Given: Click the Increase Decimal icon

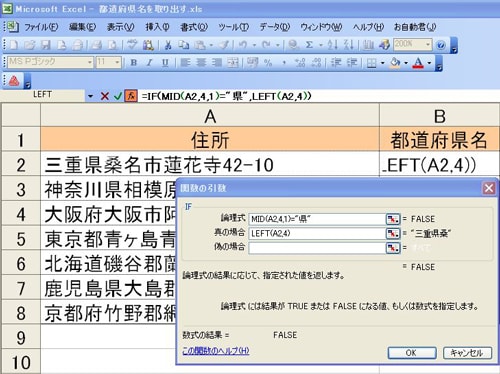Looking at the screenshot, I should 300,62.
